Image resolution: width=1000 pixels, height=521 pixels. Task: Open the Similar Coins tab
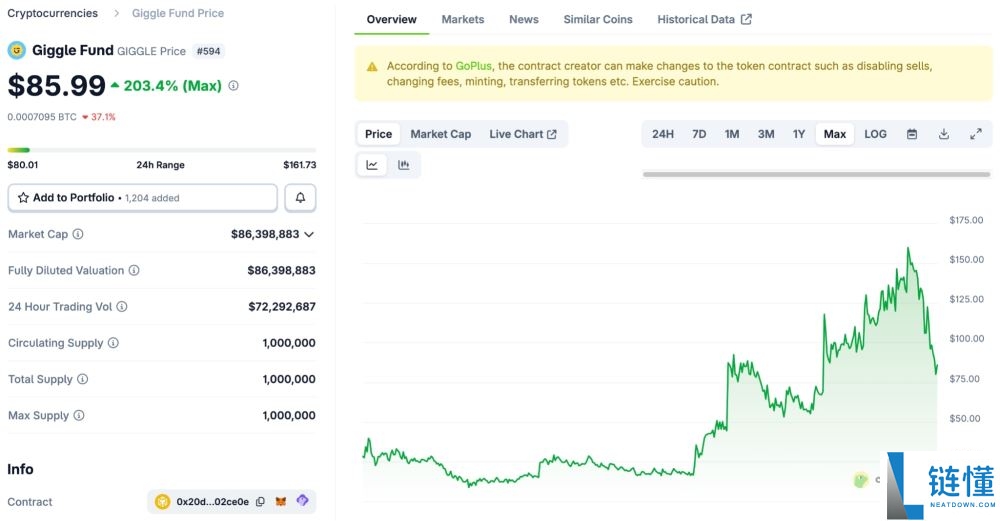[598, 19]
